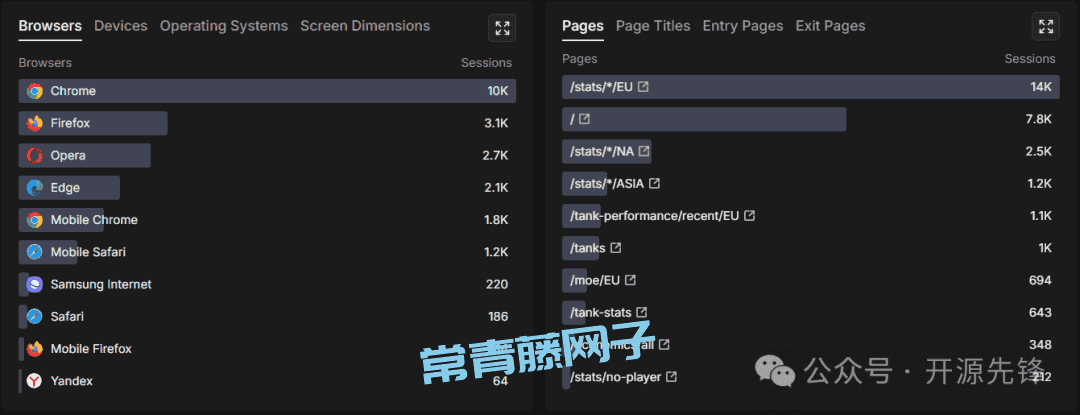
Task: Click the Chrome browser icon
Action: 35,91
